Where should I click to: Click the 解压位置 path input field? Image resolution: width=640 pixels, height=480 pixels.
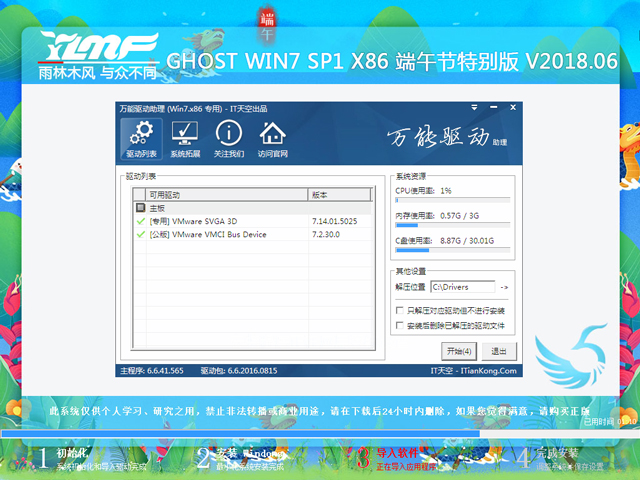pyautogui.click(x=463, y=288)
